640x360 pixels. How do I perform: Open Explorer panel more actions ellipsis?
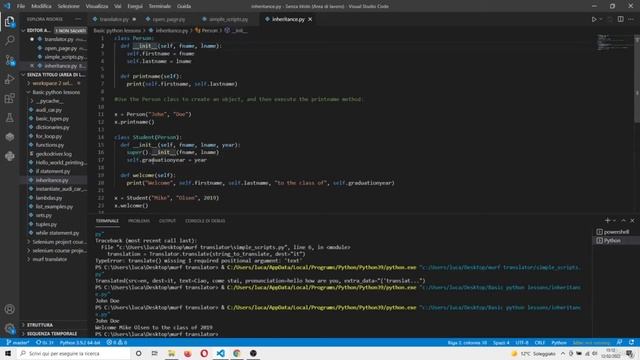[78, 19]
